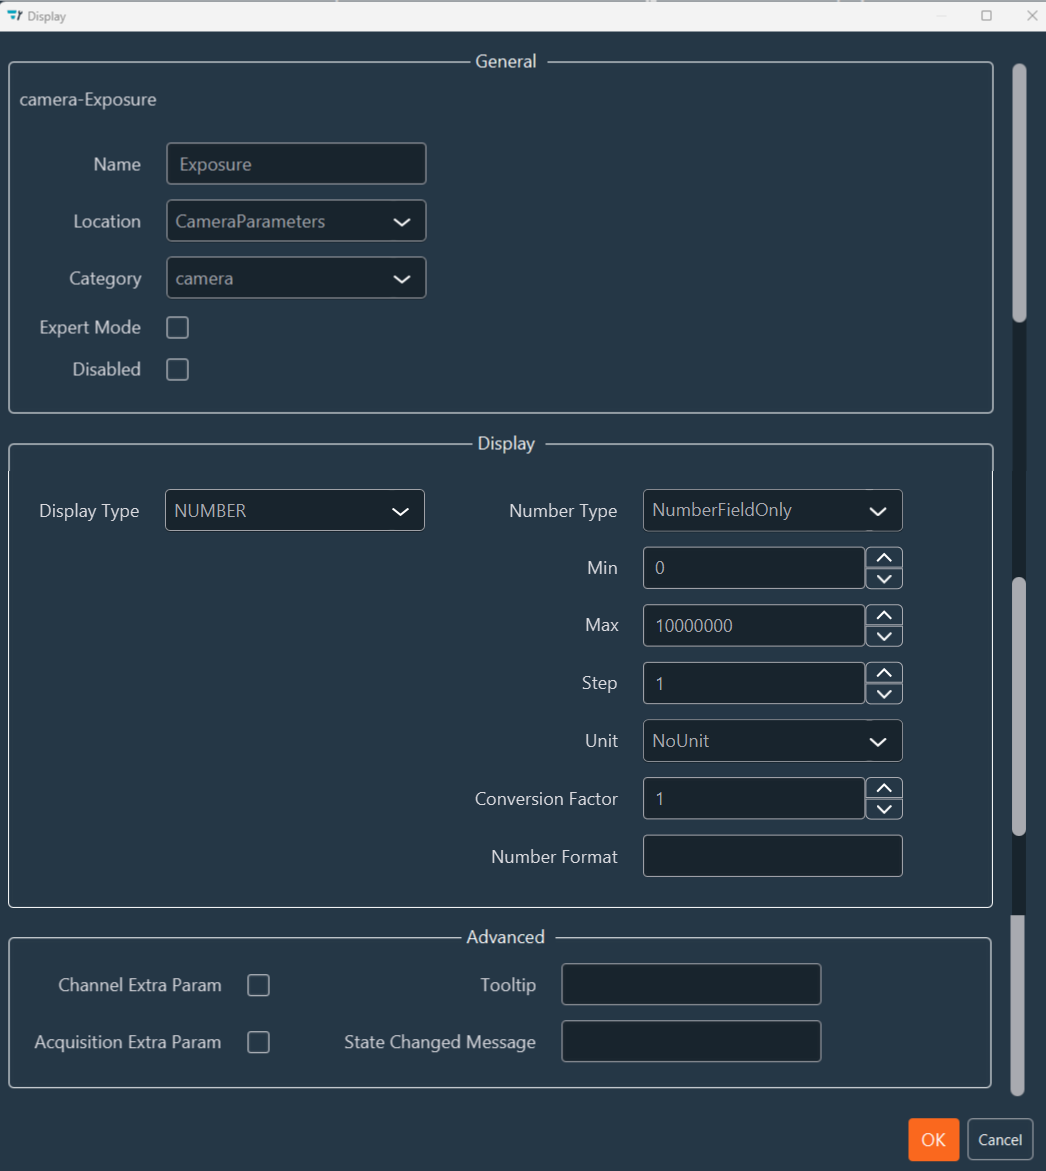The height and width of the screenshot is (1171, 1046).
Task: Dismiss the dialog via Cancel
Action: [x=1000, y=1139]
